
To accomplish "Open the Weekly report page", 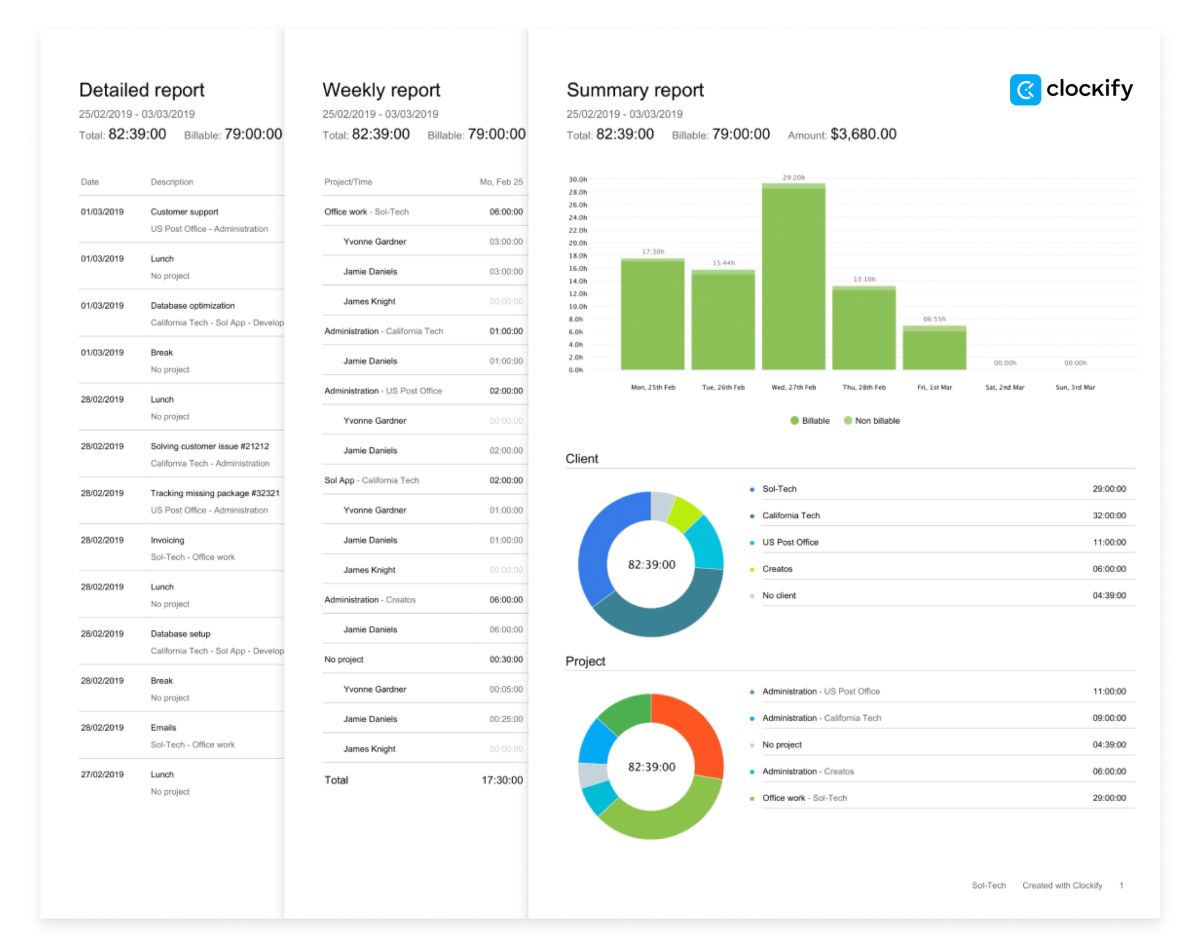I will [381, 90].
